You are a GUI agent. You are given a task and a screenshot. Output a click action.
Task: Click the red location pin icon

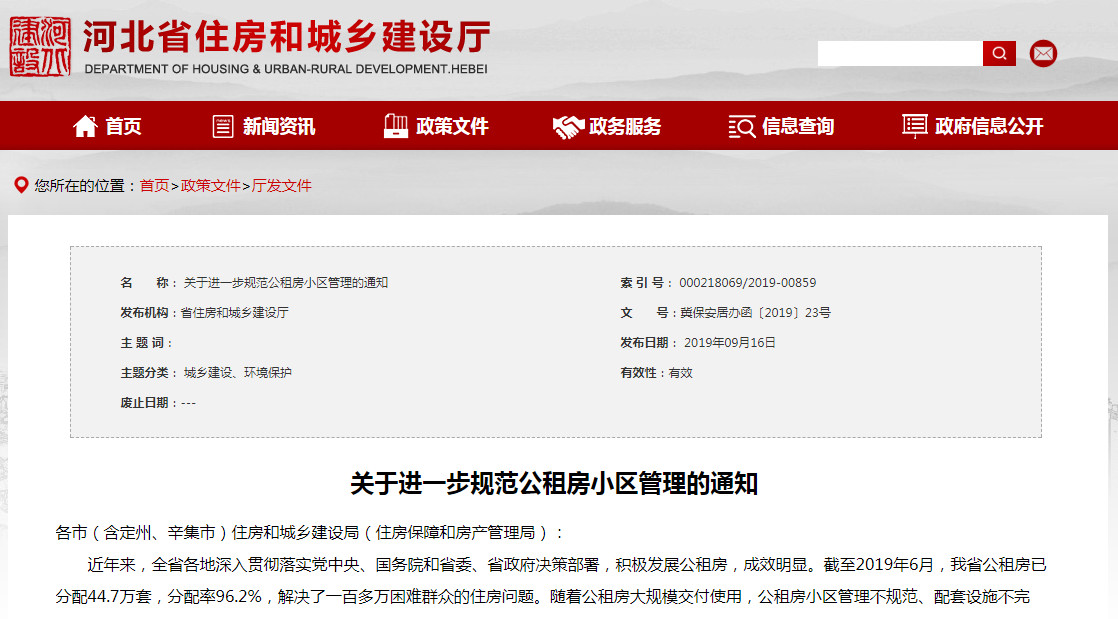(x=20, y=185)
